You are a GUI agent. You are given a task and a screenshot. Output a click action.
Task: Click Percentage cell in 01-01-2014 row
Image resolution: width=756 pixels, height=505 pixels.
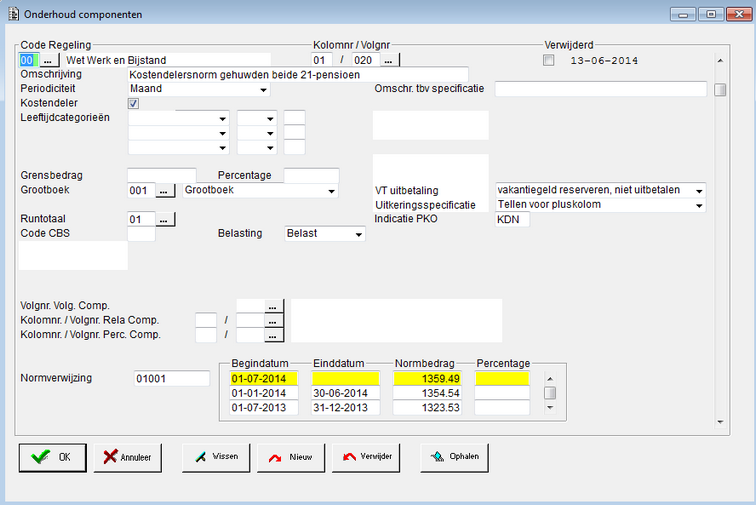click(x=502, y=393)
